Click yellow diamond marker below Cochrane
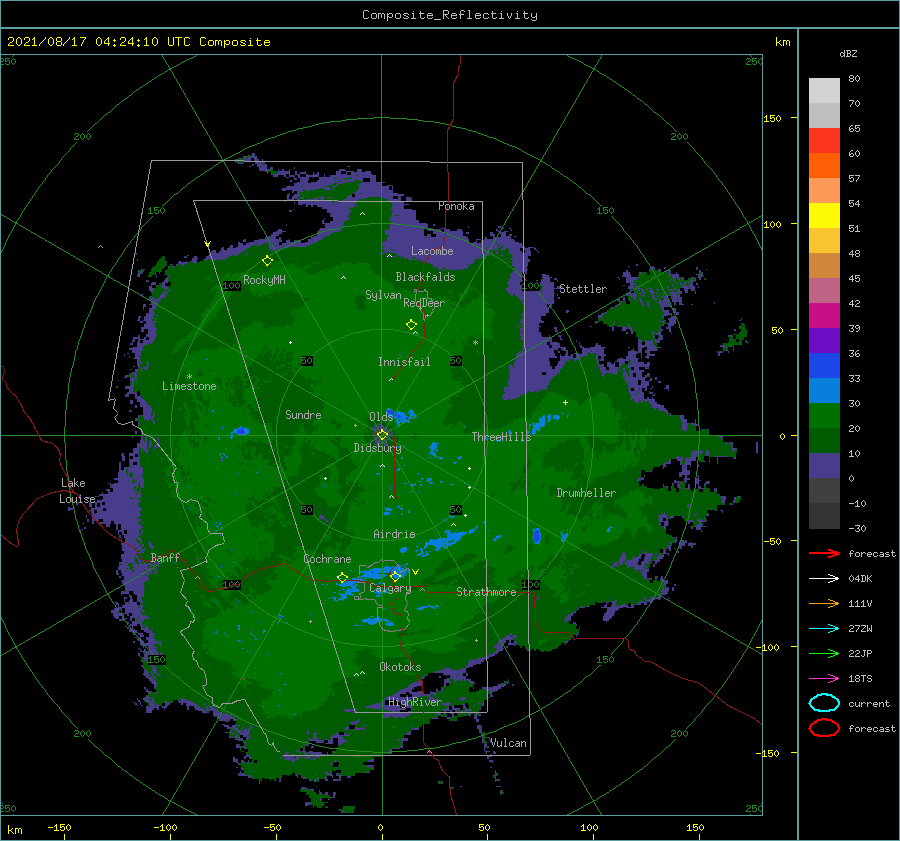Screen dimensions: 900x841 [342, 577]
